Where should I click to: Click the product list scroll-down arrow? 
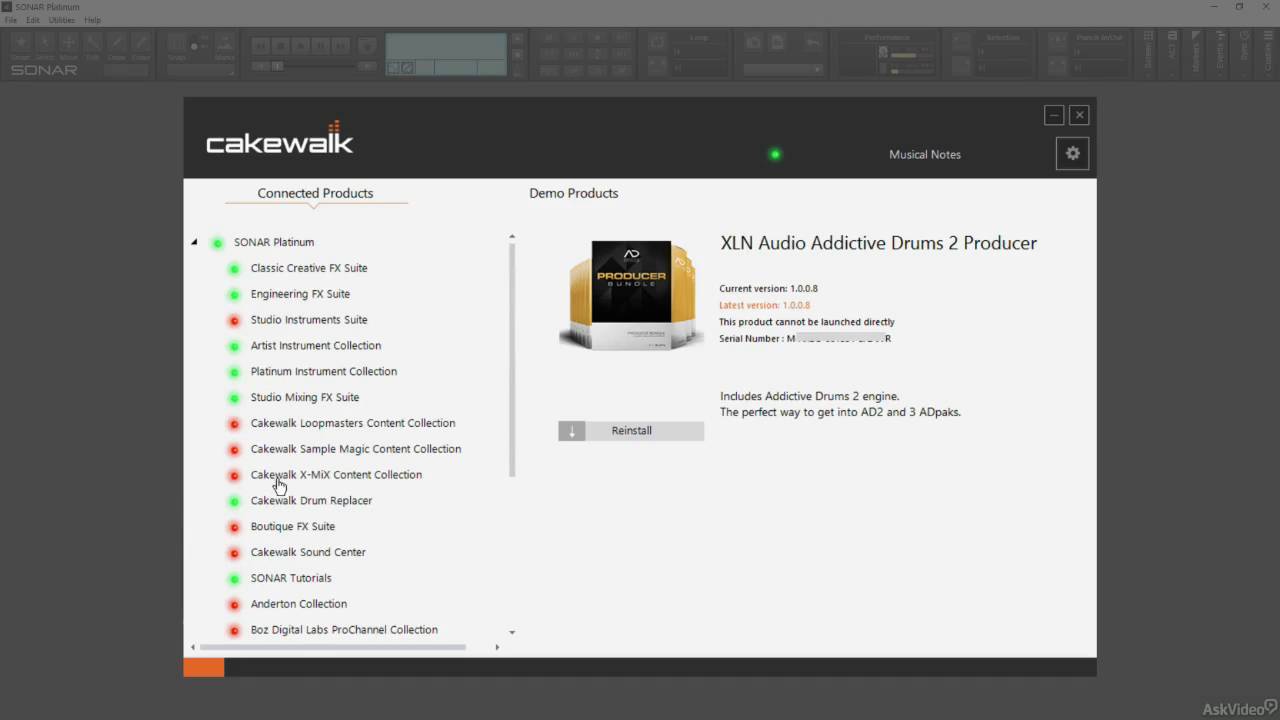[512, 632]
